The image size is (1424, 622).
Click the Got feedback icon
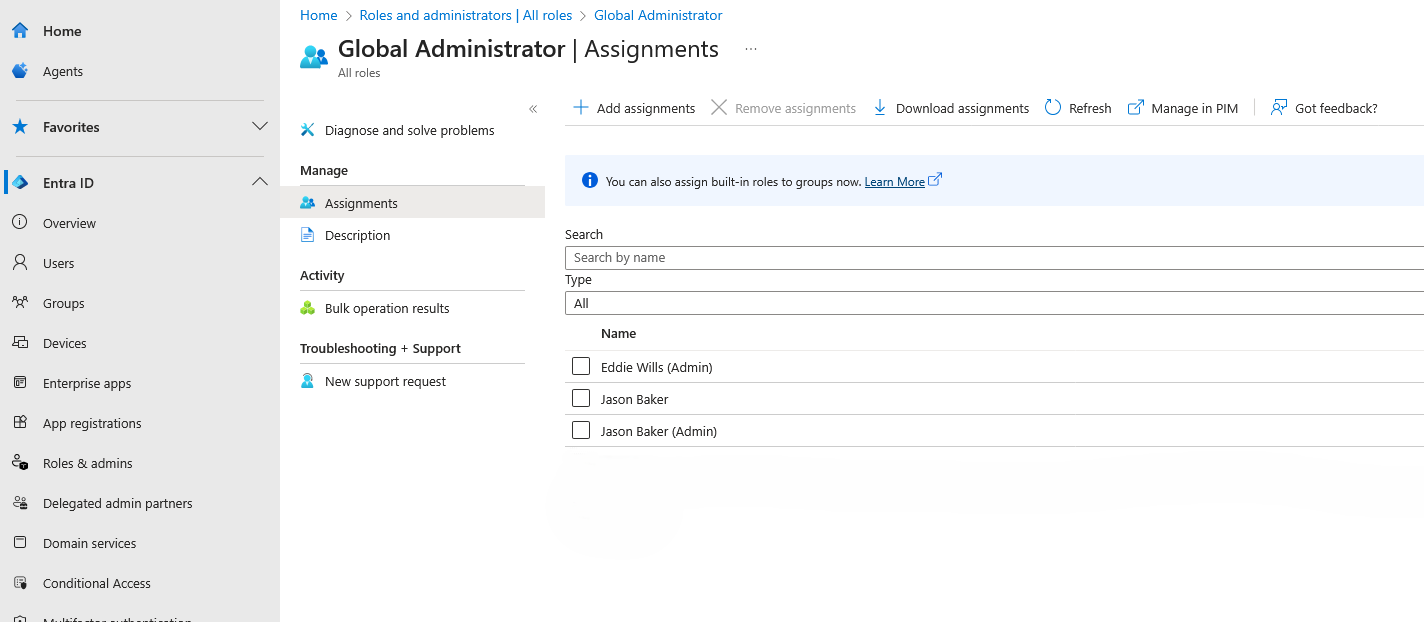click(1279, 108)
